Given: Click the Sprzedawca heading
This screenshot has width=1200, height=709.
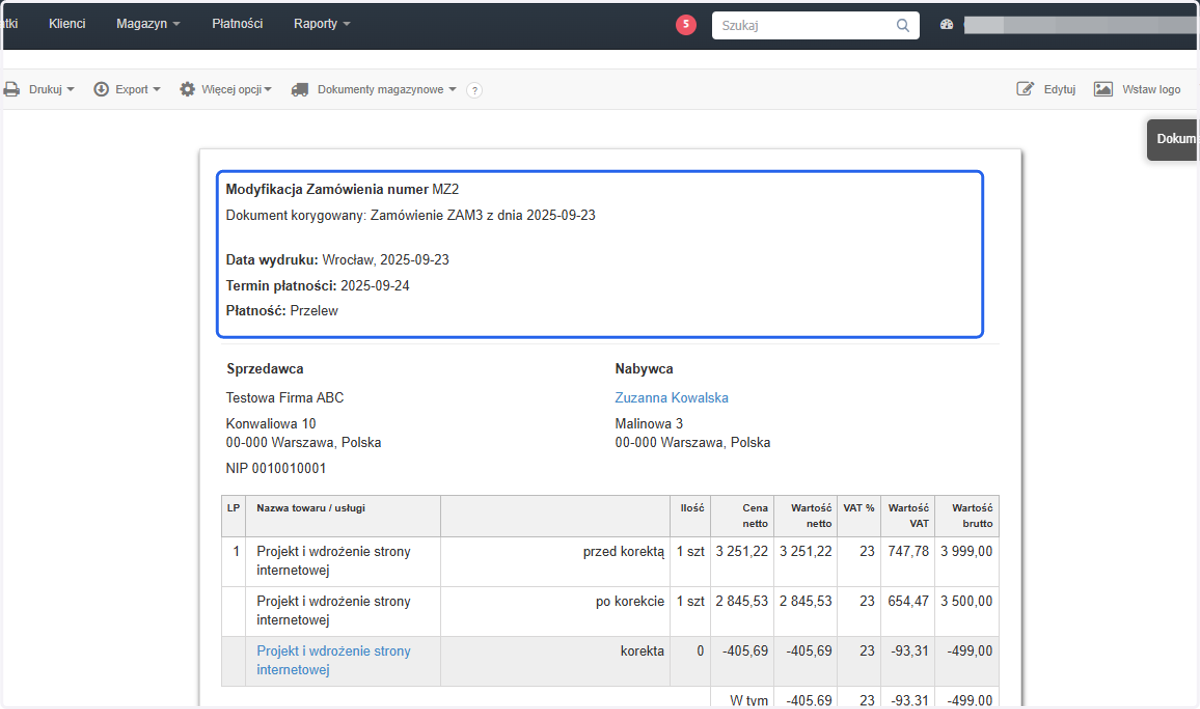Looking at the screenshot, I should (265, 369).
